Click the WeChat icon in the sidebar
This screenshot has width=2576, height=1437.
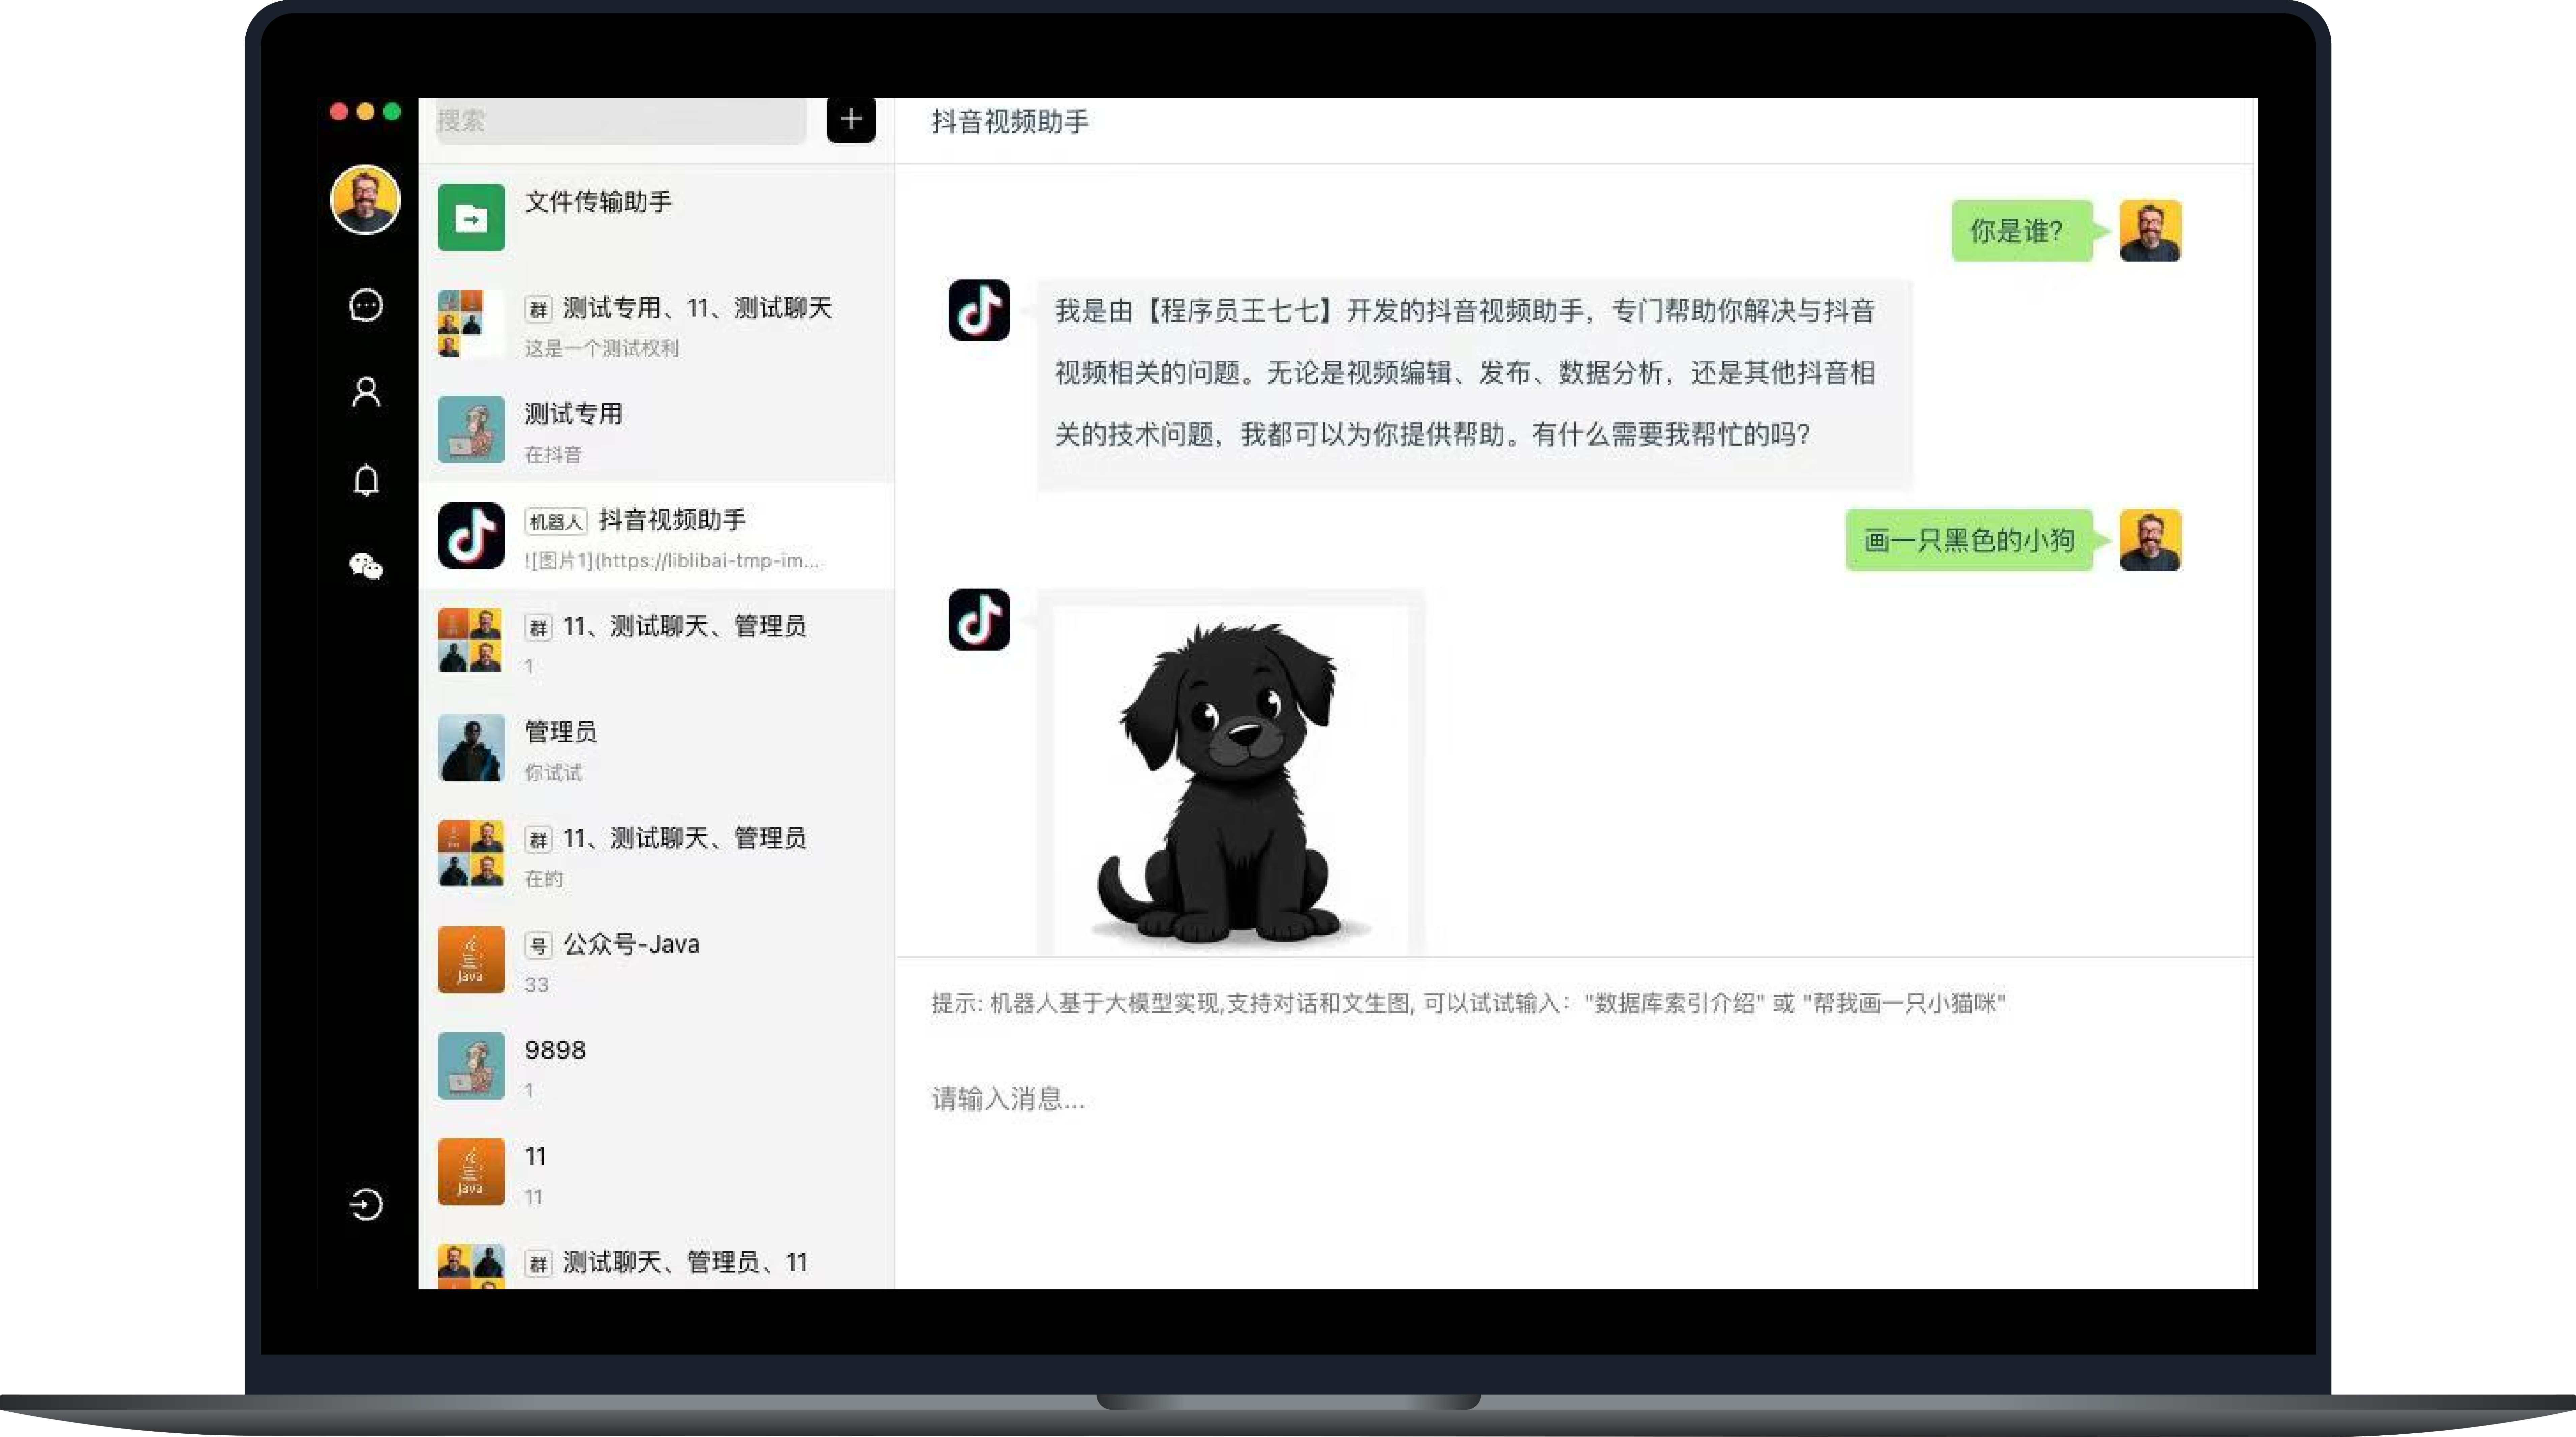tap(366, 567)
